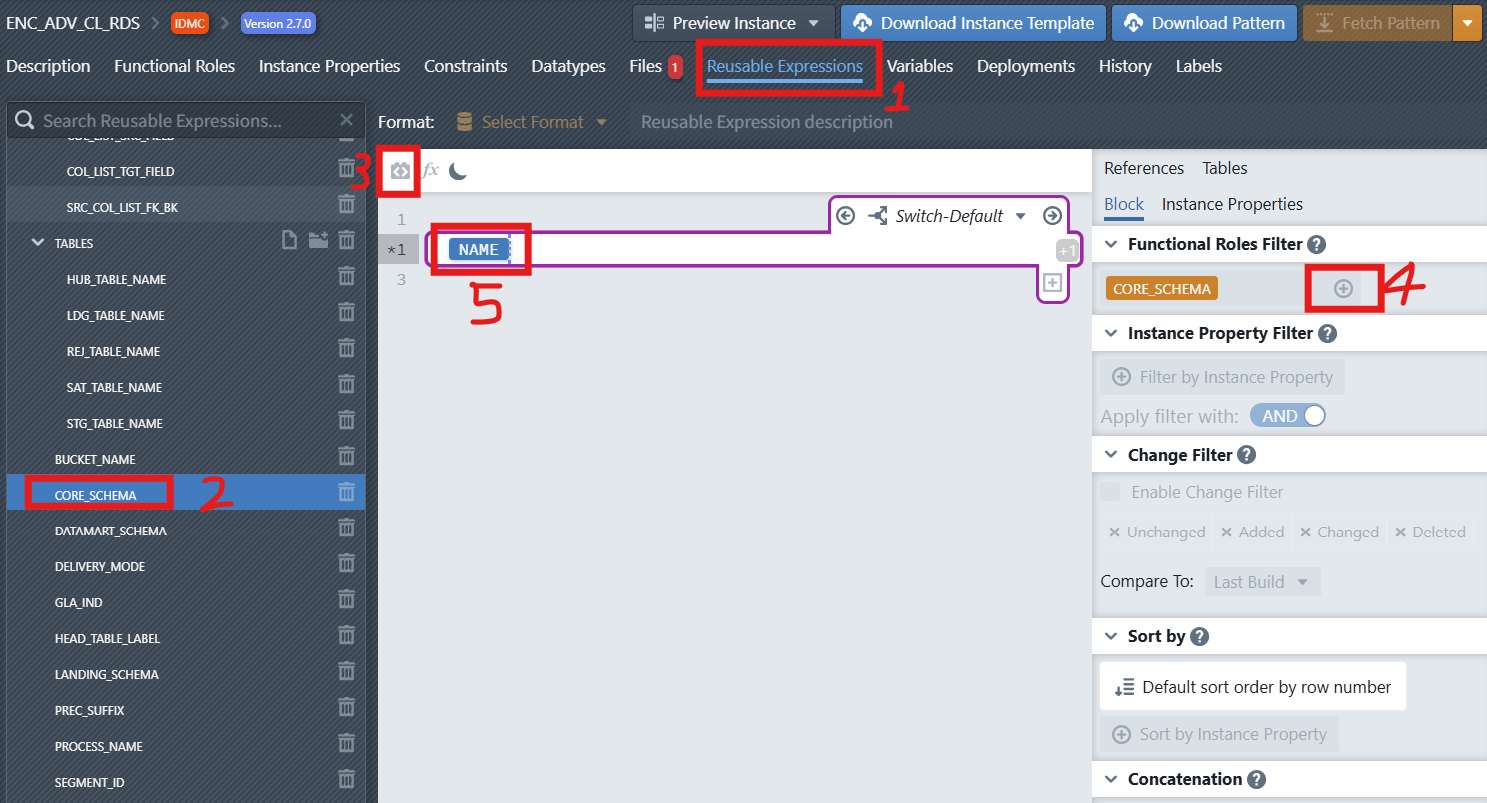Click Default sort order by row number
Viewport: 1487px width, 803px height.
1253,687
